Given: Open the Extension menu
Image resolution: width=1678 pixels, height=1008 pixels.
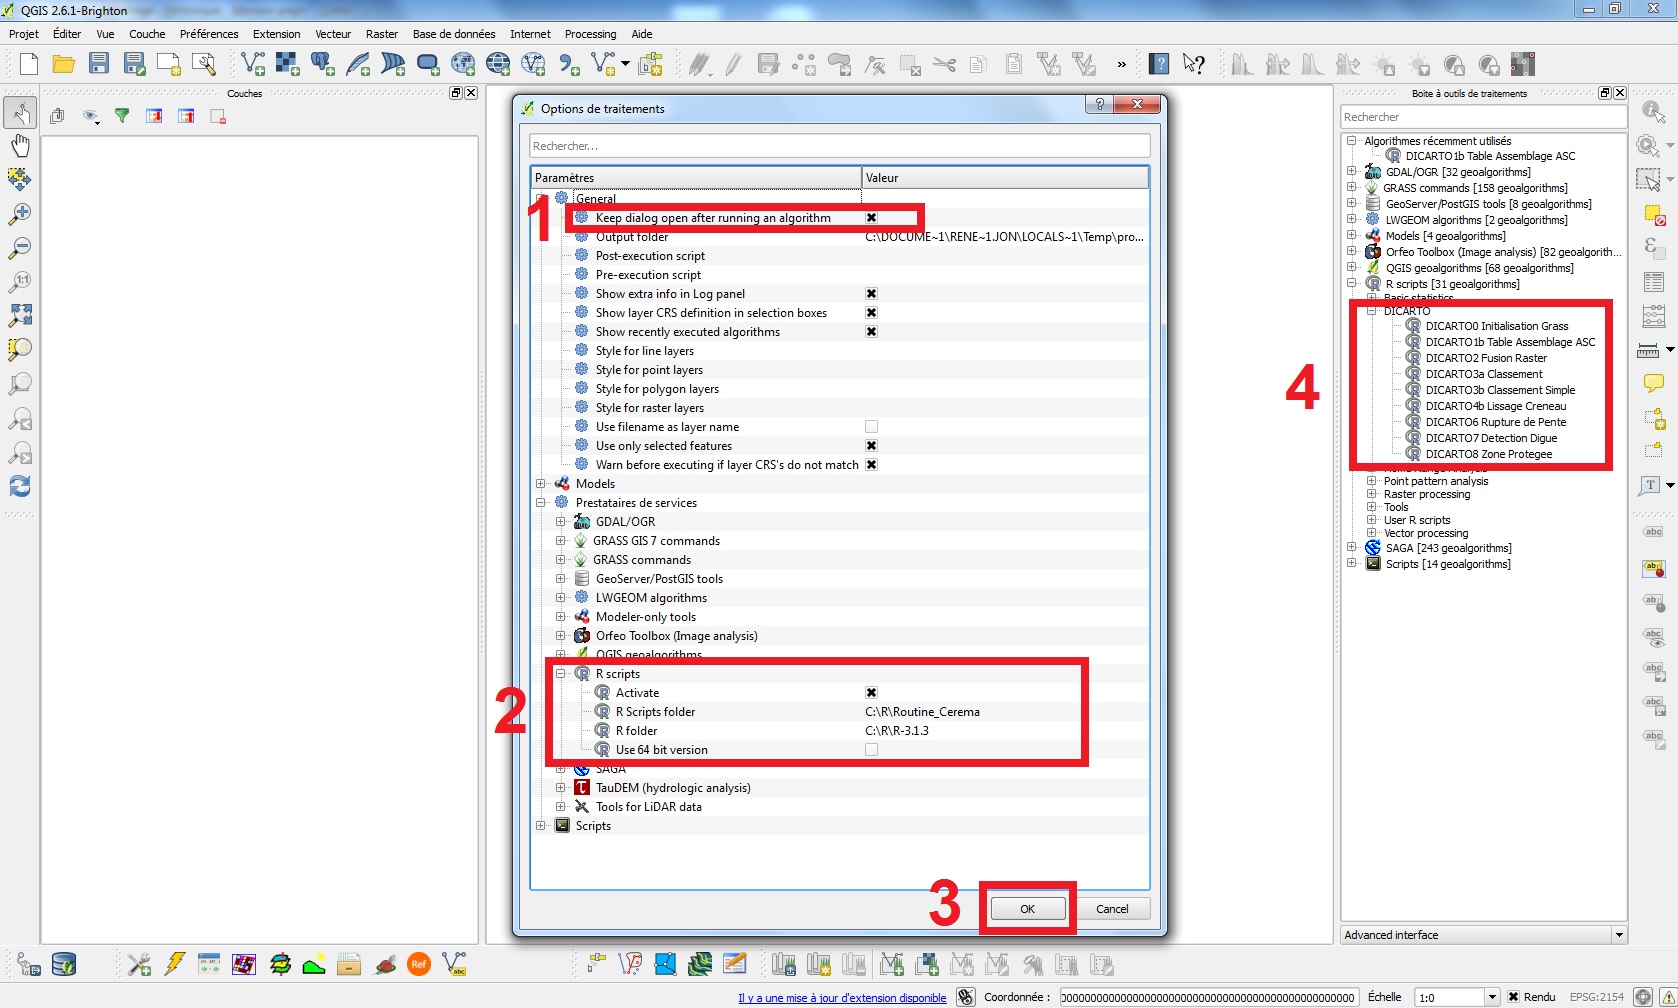Looking at the screenshot, I should click(276, 34).
